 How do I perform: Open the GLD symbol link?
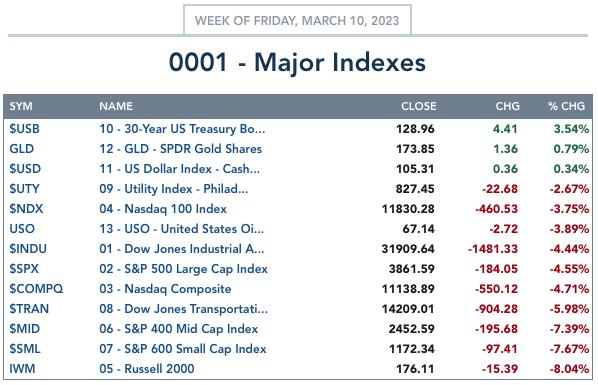coord(22,149)
